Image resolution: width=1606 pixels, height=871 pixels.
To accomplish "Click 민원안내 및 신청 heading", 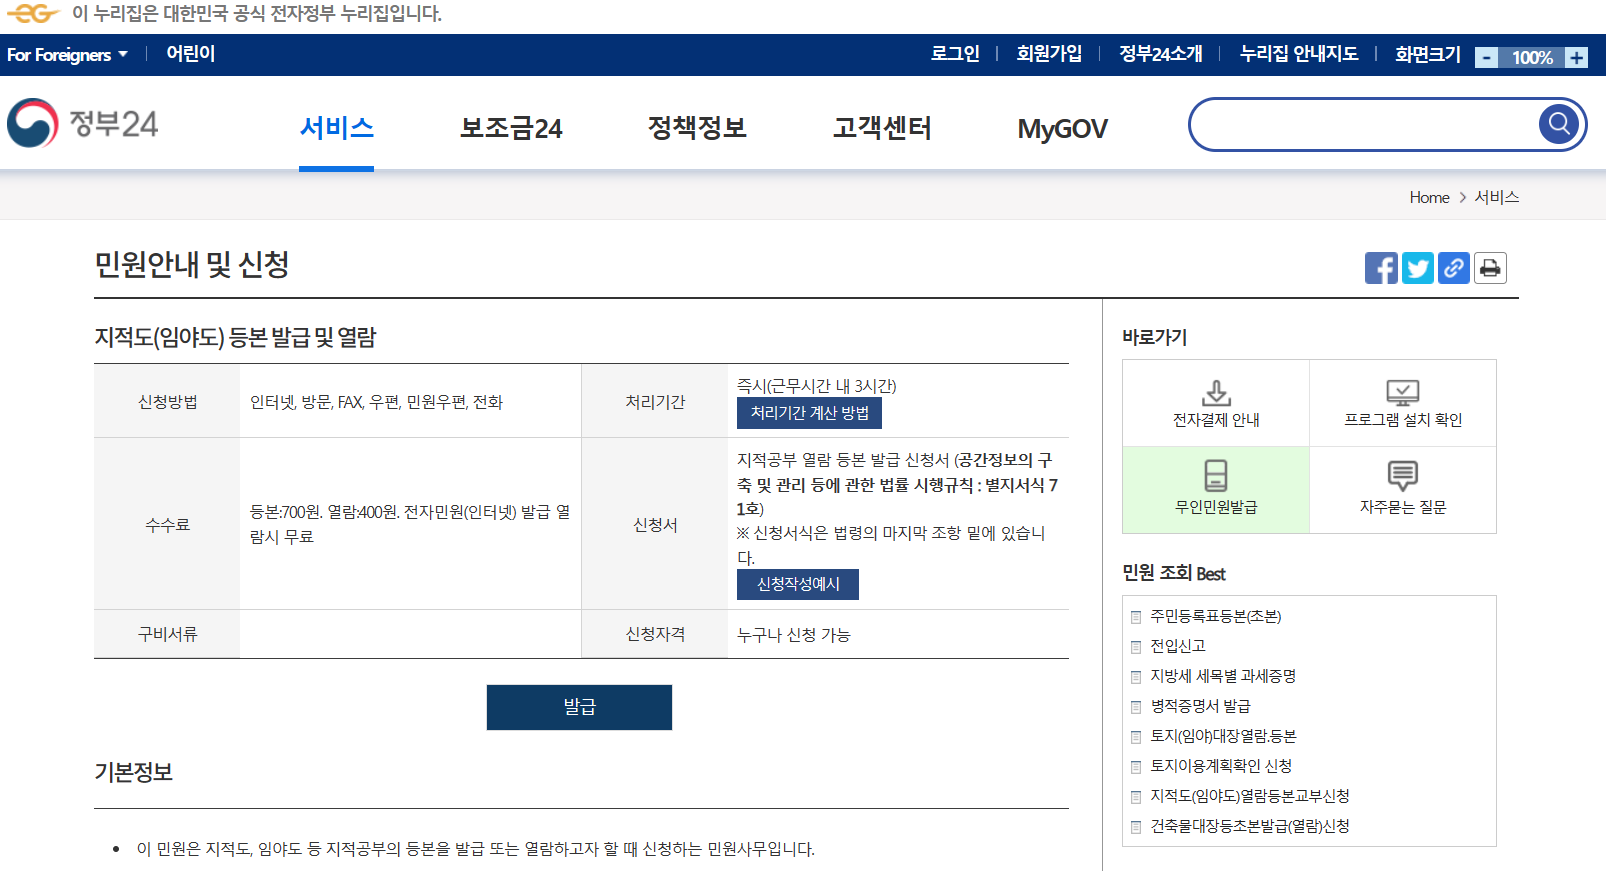I will point(192,265).
